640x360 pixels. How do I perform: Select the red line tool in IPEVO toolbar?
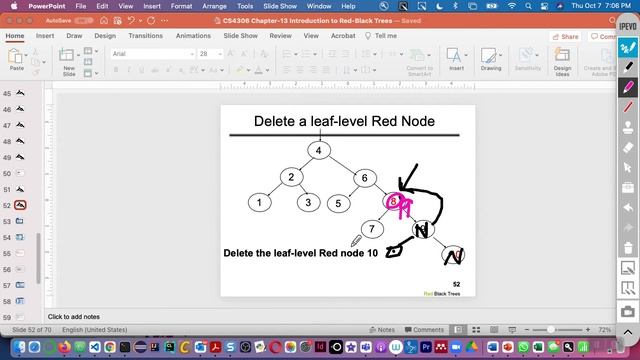coord(628,107)
